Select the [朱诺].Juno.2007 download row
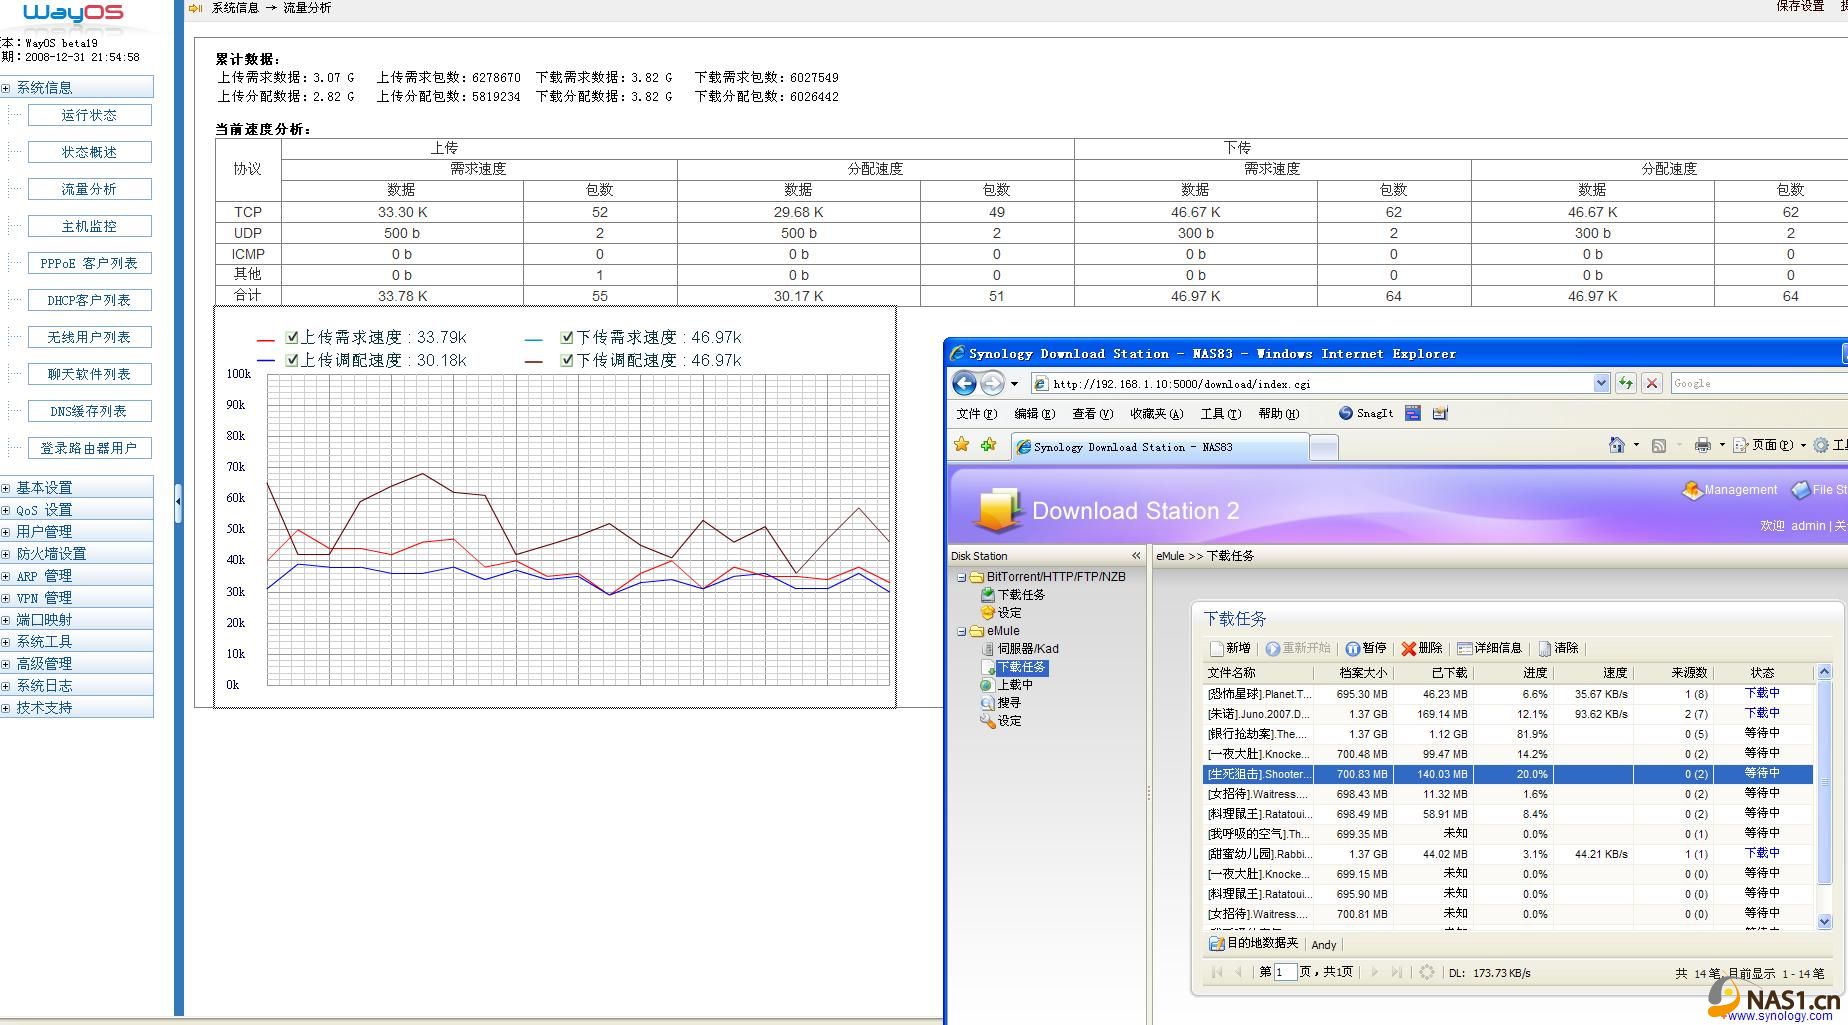Image resolution: width=1848 pixels, height=1025 pixels. pos(1508,714)
